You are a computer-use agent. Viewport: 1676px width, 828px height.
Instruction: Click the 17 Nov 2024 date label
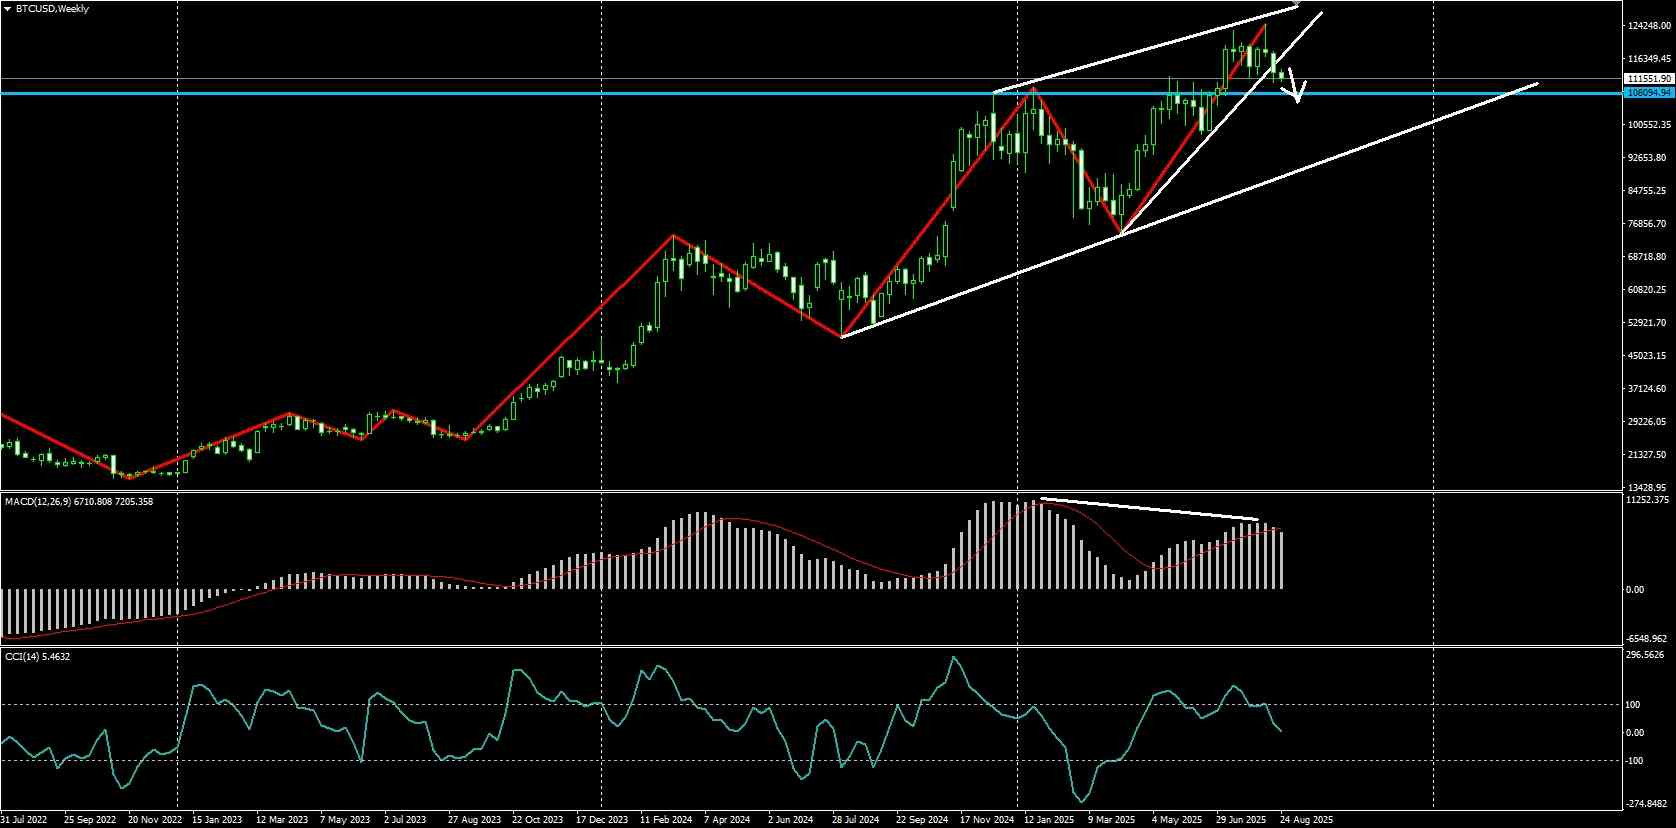click(x=986, y=820)
